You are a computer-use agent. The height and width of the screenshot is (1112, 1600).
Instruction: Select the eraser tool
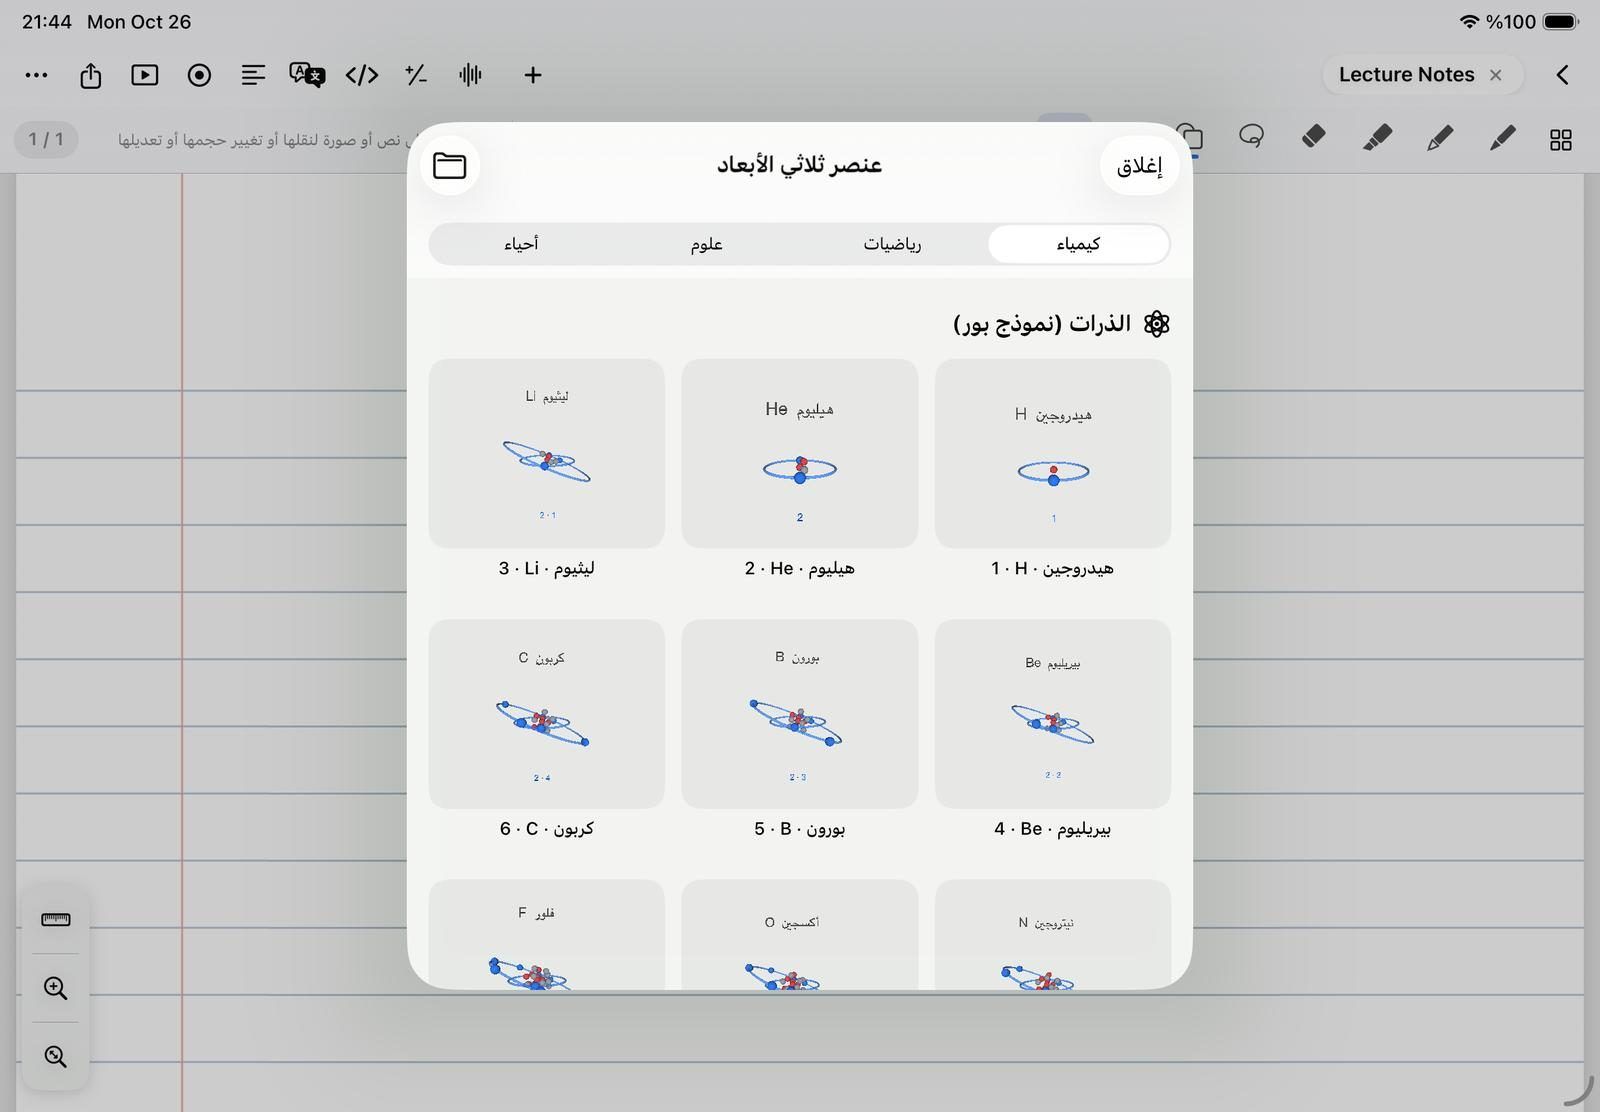tap(1314, 136)
